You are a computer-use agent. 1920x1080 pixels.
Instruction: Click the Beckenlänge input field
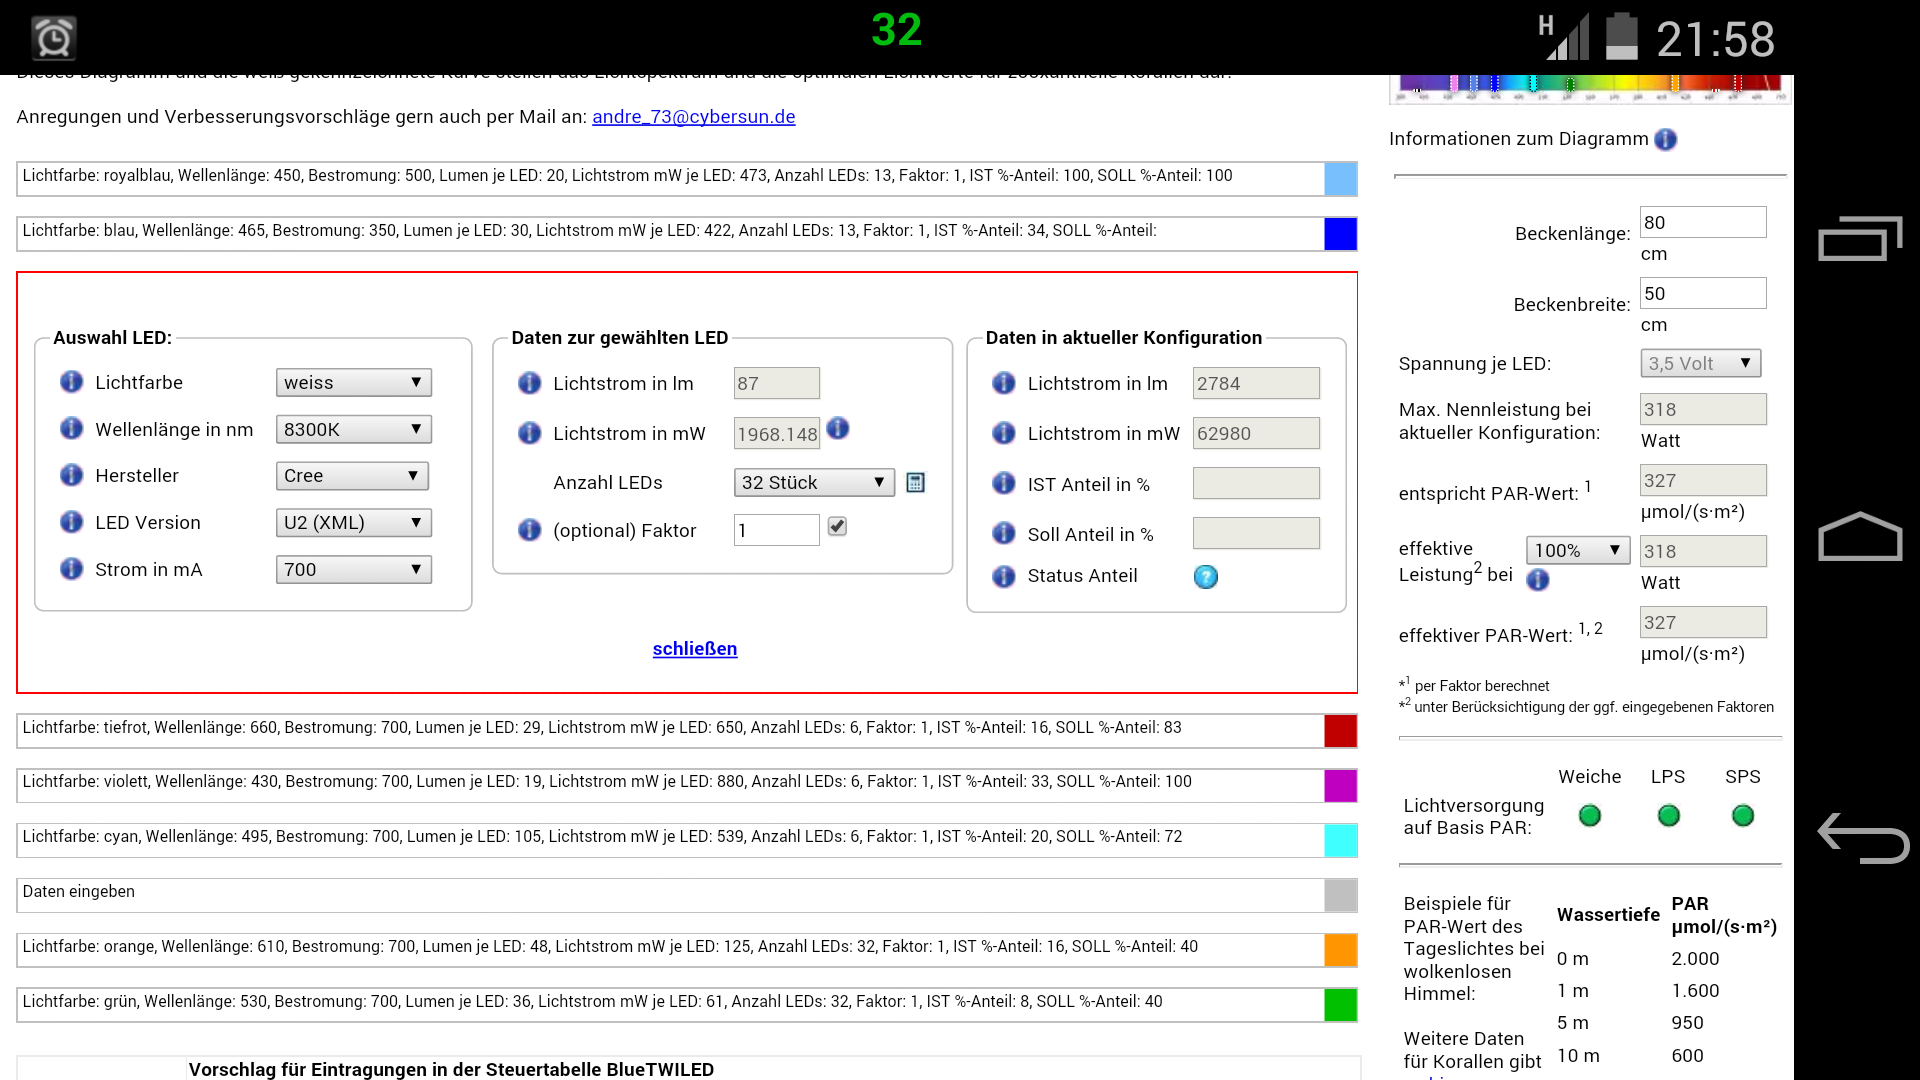[1702, 223]
